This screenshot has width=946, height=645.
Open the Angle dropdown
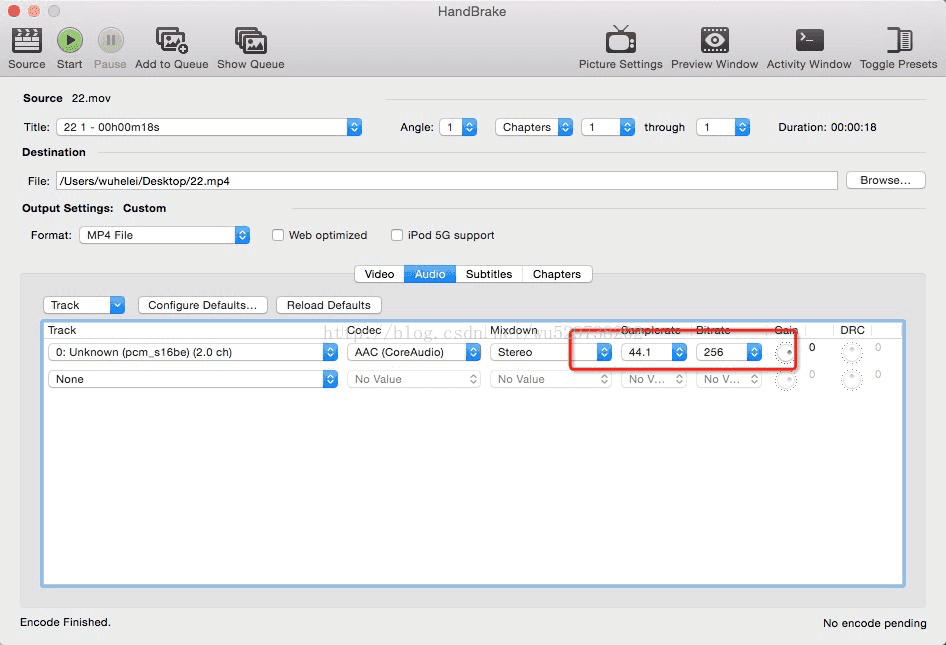click(459, 127)
